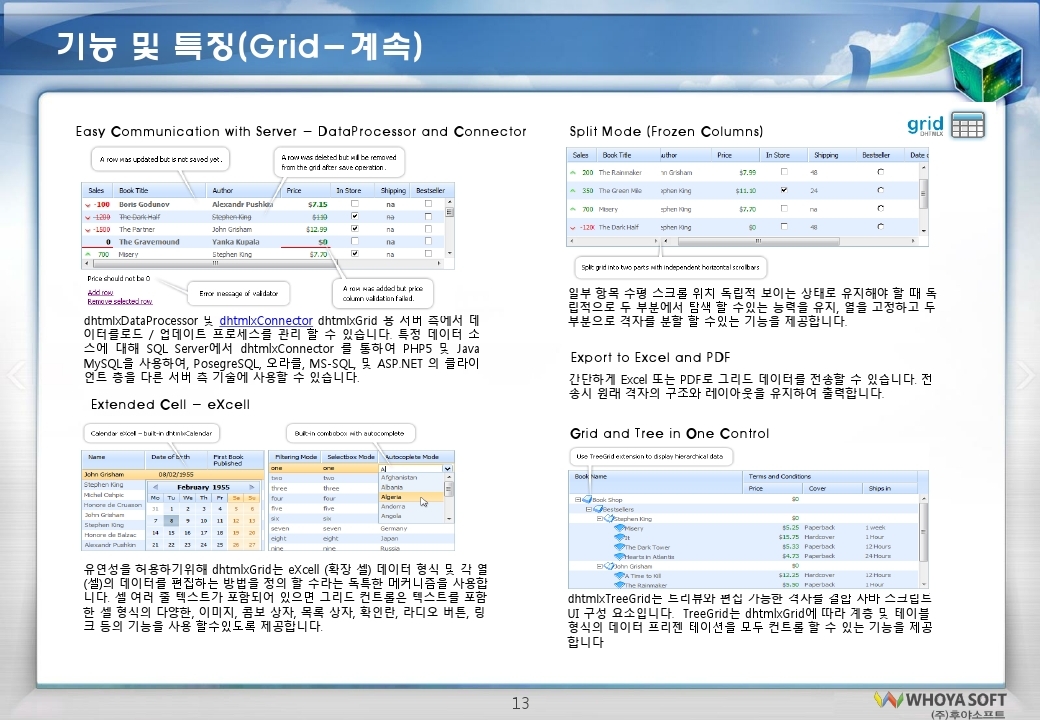Click the red down arrow beside -100 sales
The width and height of the screenshot is (1040, 720).
coord(89,204)
